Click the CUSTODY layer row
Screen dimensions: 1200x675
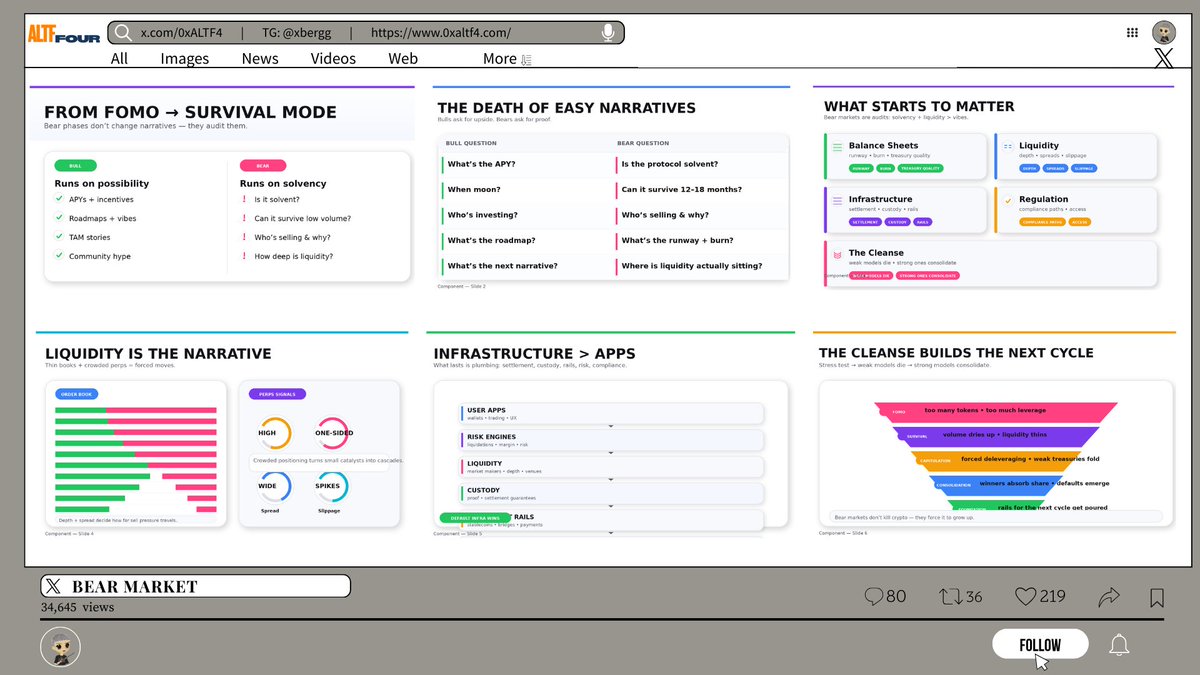(612, 494)
